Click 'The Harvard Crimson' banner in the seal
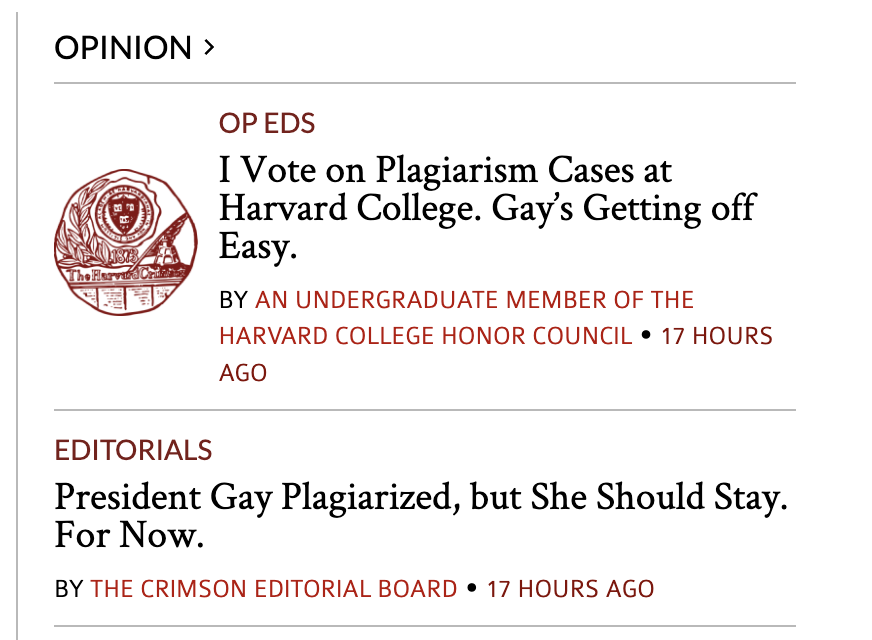This screenshot has width=872, height=640. [x=125, y=273]
